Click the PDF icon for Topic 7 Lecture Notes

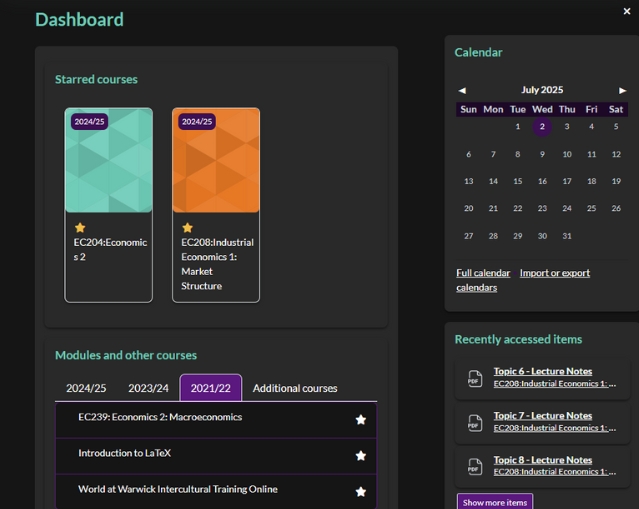(475, 423)
